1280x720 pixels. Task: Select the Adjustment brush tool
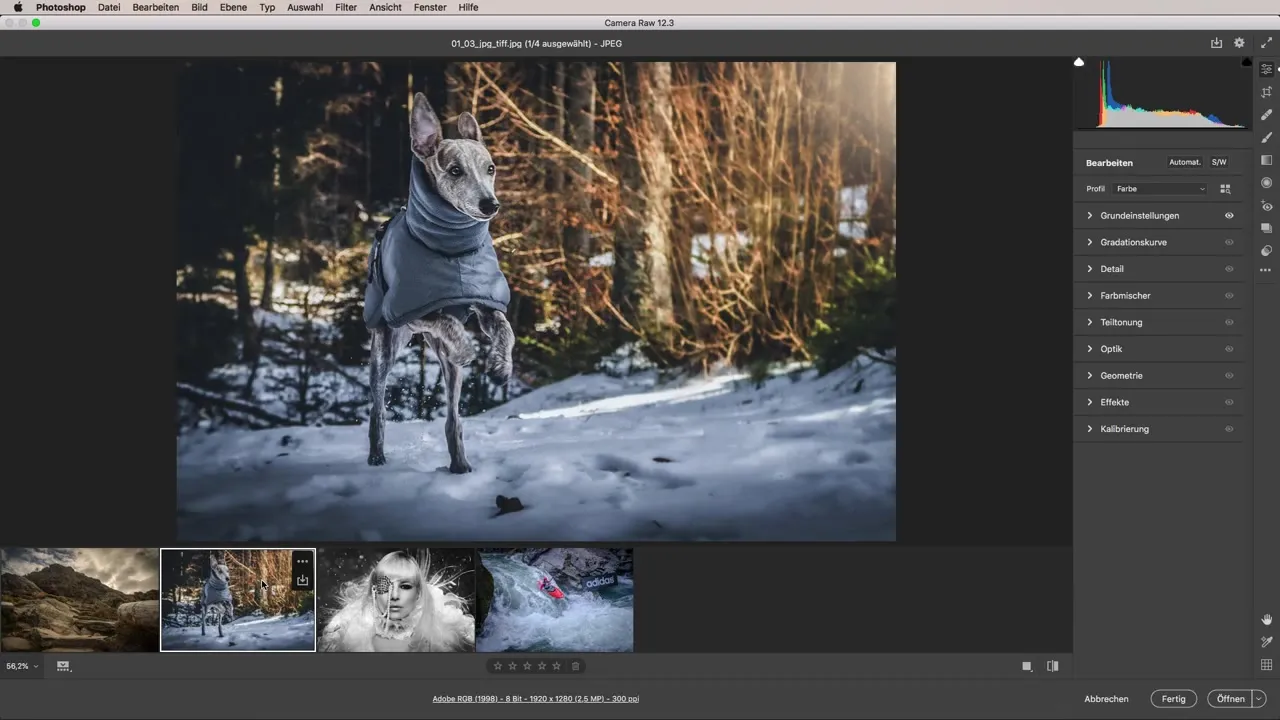coord(1266,137)
